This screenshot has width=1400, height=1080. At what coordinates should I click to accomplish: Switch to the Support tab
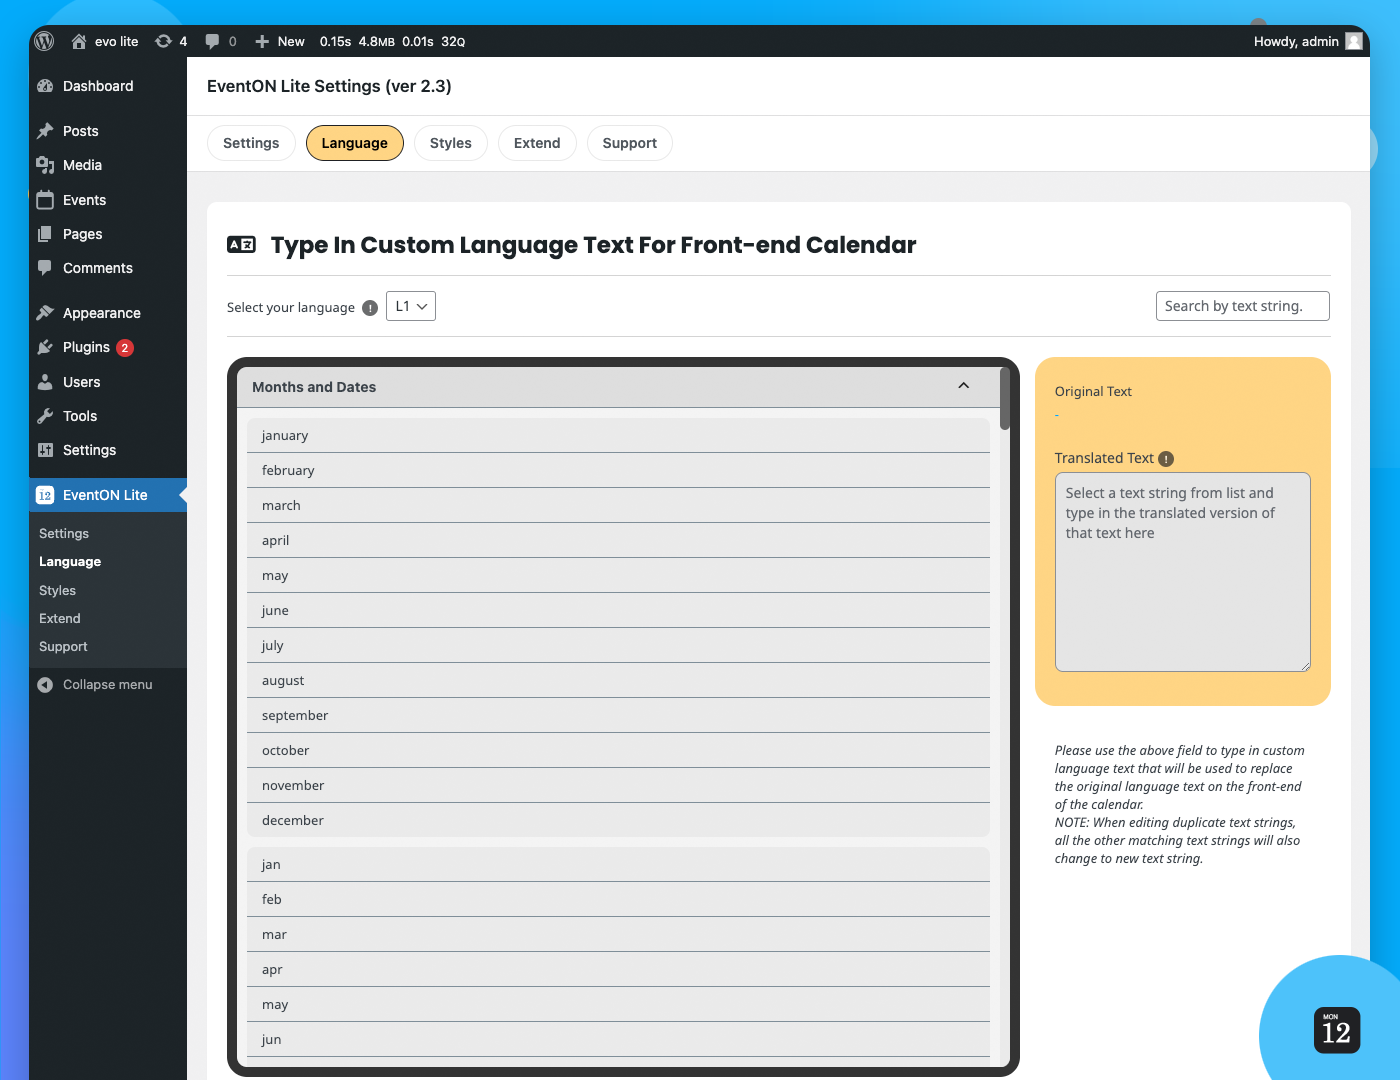[630, 143]
